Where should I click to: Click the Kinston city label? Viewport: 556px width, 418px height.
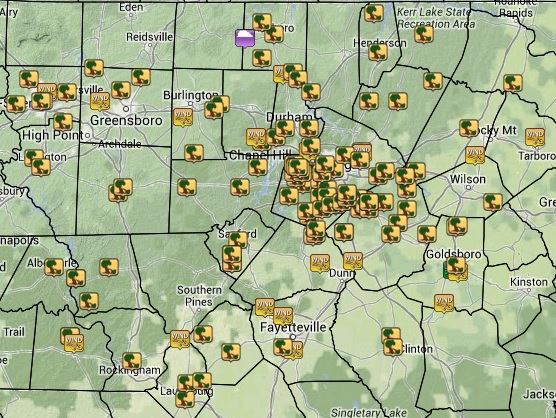click(x=529, y=282)
